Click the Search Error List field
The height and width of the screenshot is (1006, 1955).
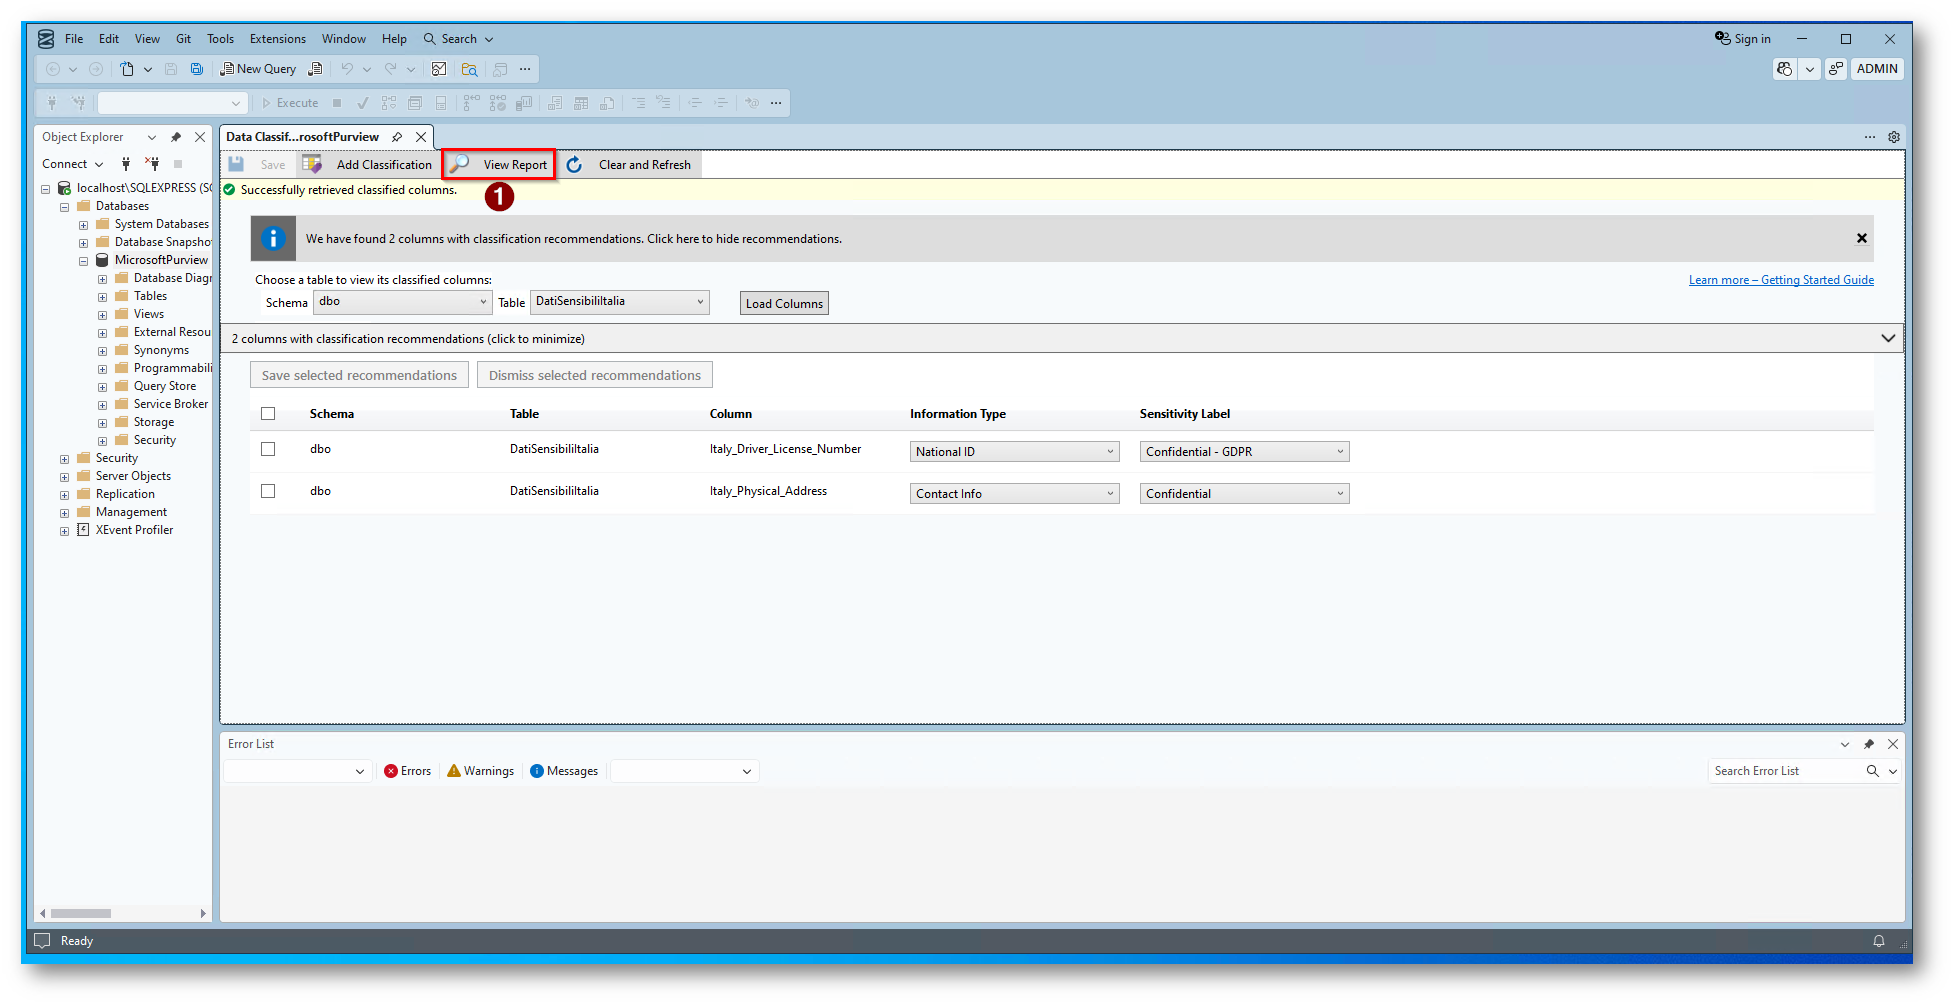pyautogui.click(x=1784, y=771)
